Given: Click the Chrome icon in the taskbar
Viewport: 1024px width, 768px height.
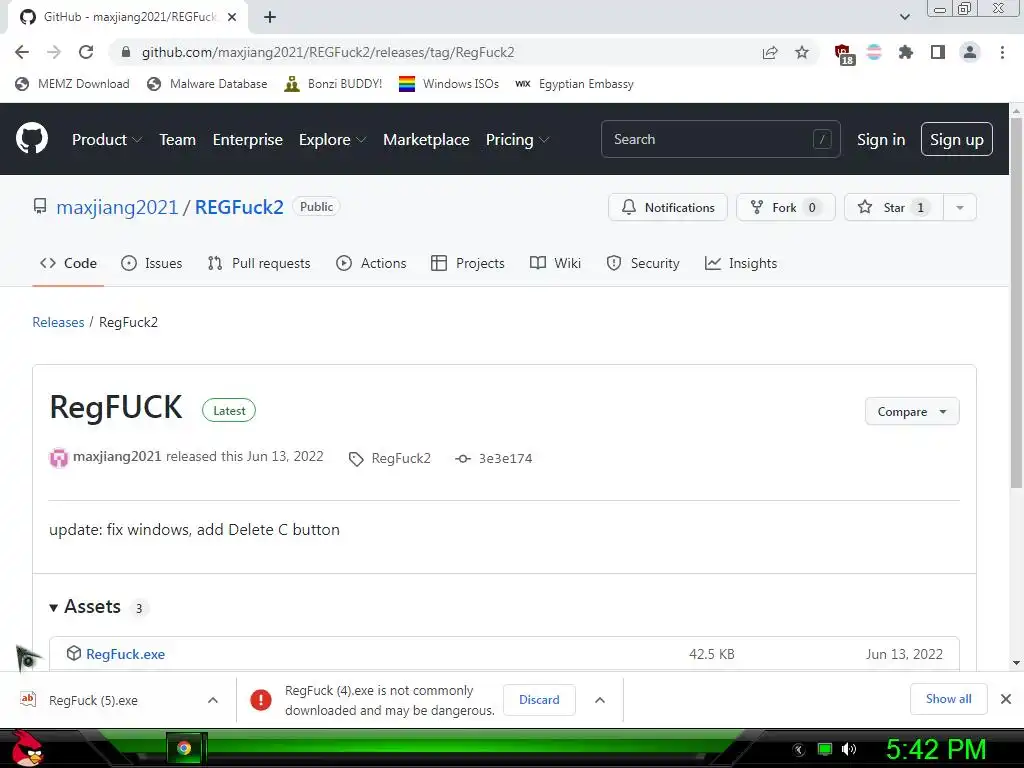Looking at the screenshot, I should click(x=185, y=748).
